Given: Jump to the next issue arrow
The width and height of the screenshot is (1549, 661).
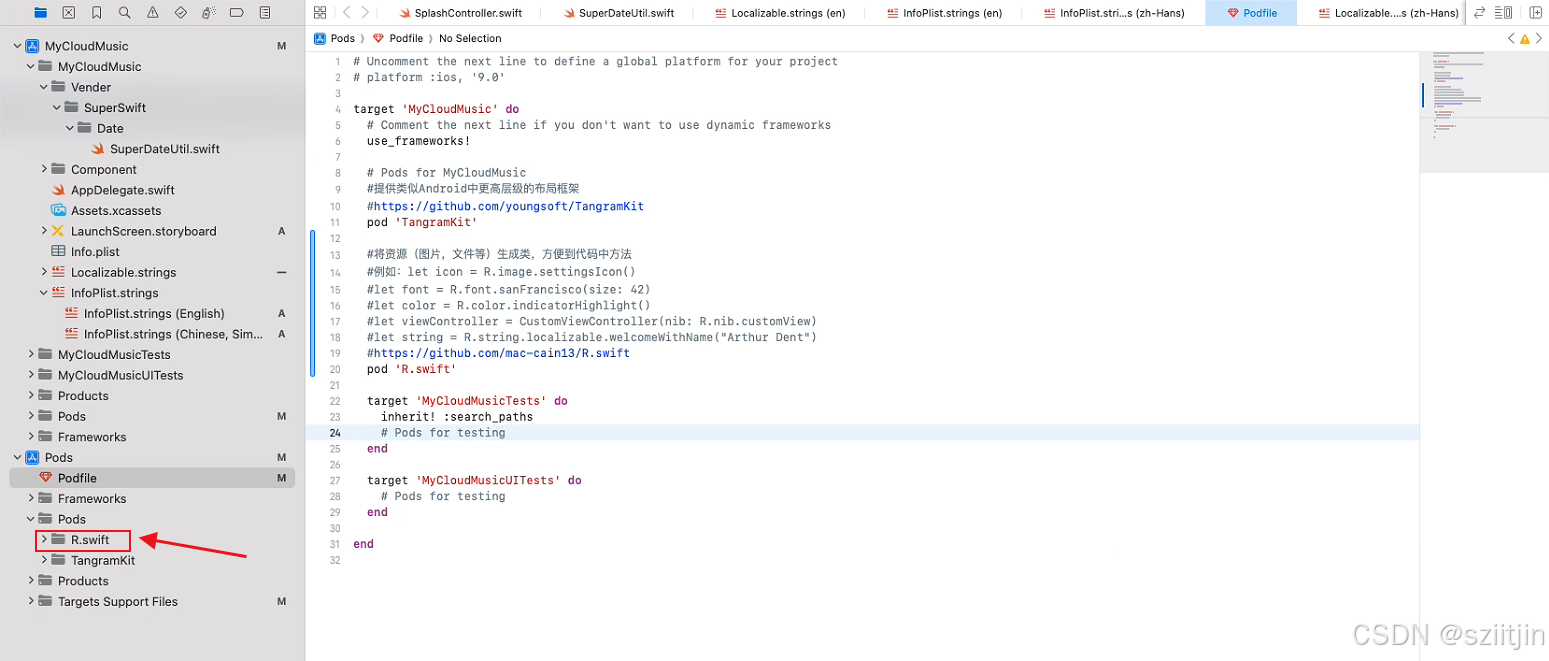Looking at the screenshot, I should [x=1538, y=39].
